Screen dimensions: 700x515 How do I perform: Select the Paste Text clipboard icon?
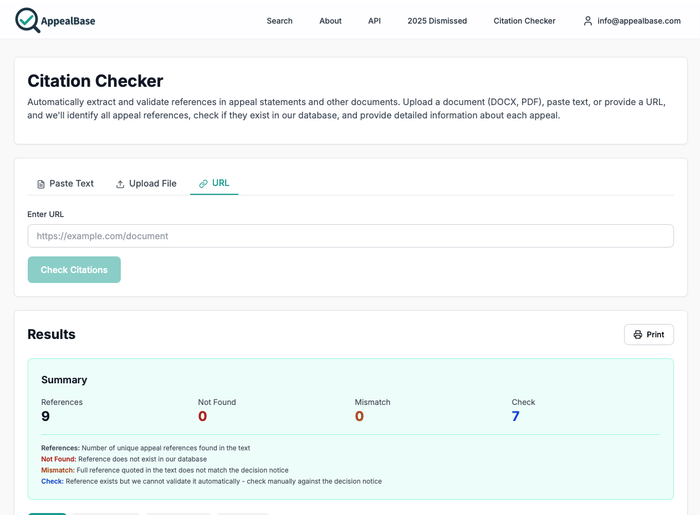41,184
